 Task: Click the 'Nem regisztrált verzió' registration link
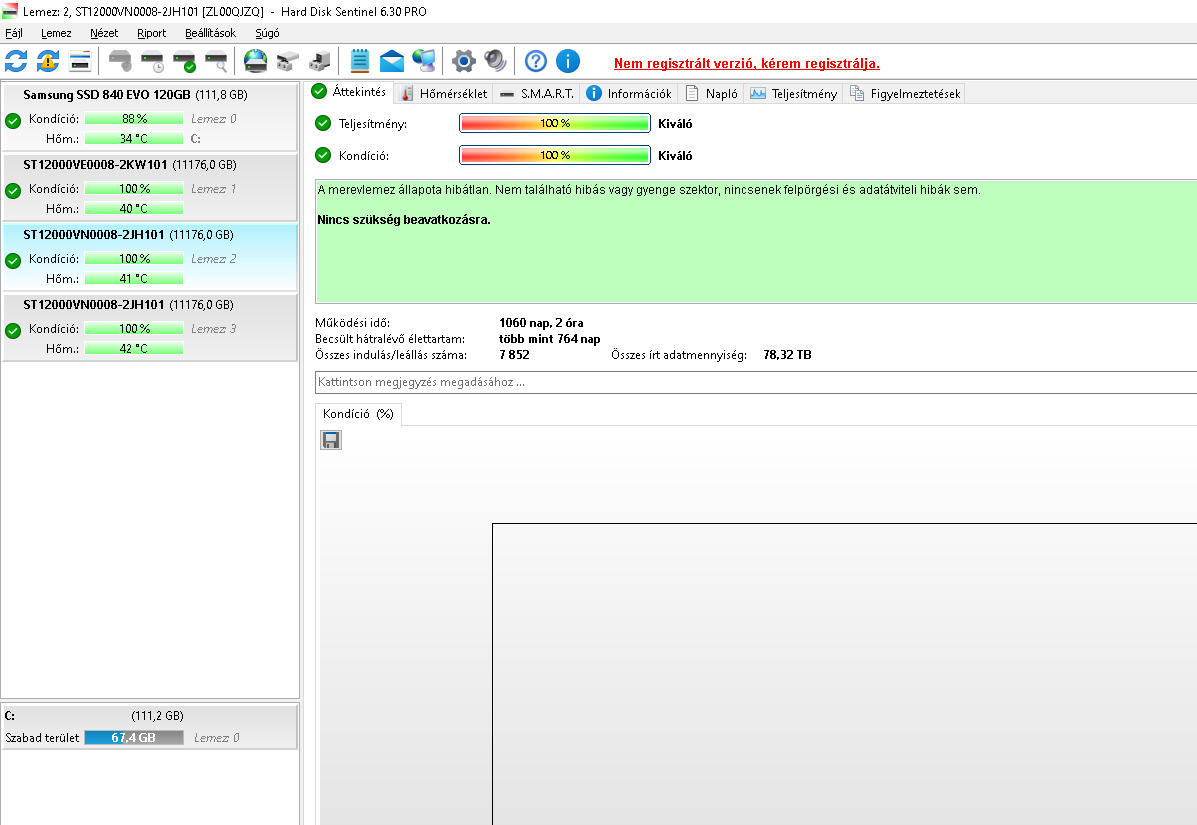[747, 63]
